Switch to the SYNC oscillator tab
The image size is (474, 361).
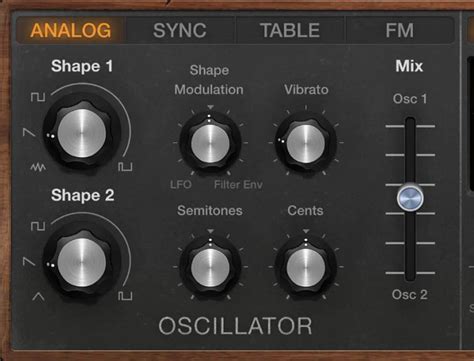180,30
